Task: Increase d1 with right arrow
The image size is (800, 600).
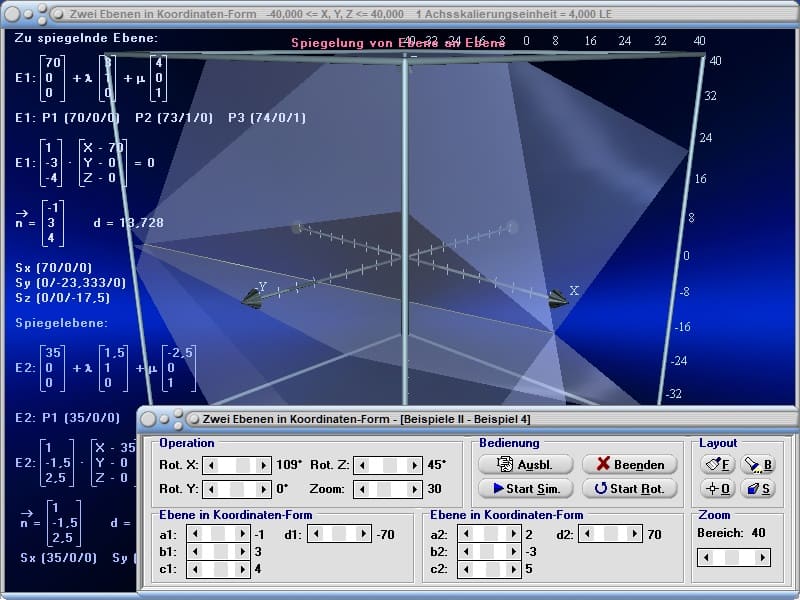Action: click(x=364, y=534)
